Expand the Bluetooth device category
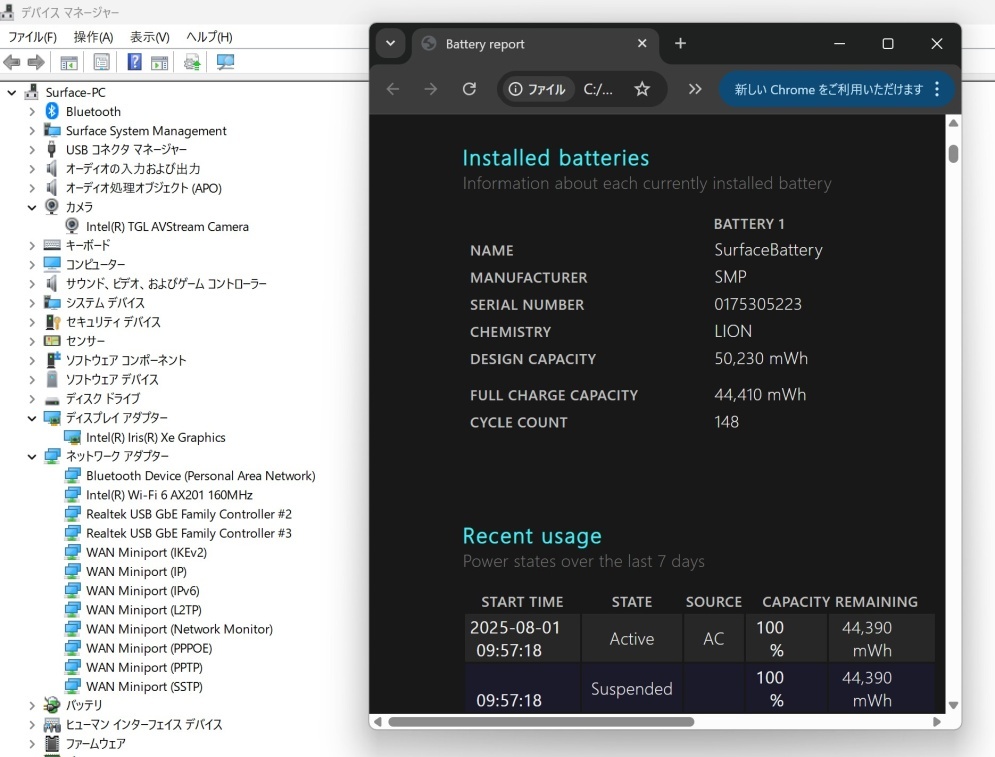995x757 pixels. (x=32, y=112)
